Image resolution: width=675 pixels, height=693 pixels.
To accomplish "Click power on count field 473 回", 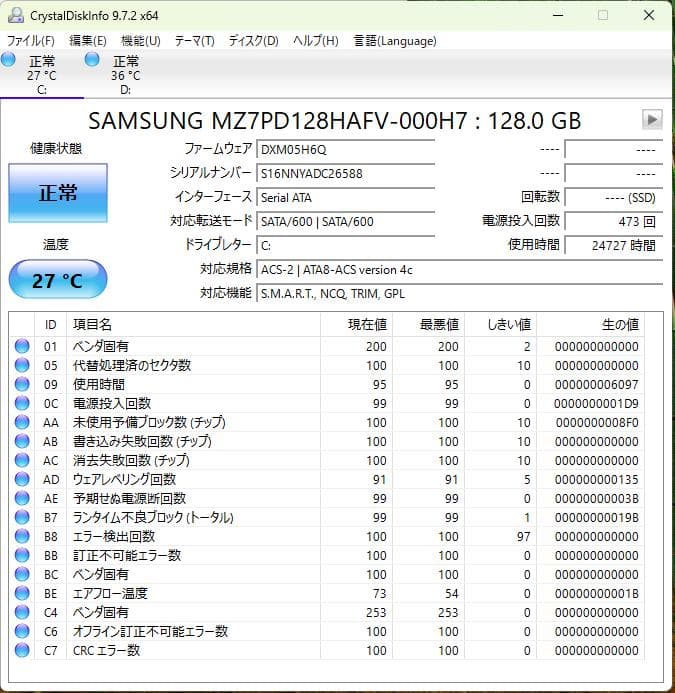I will click(614, 221).
